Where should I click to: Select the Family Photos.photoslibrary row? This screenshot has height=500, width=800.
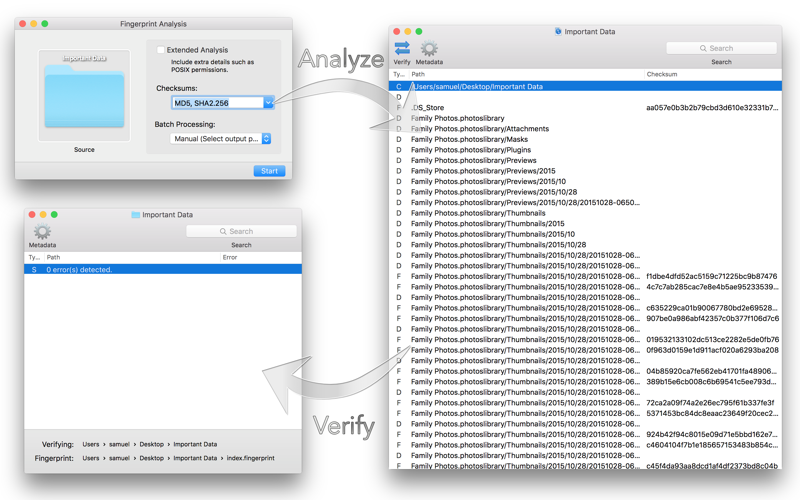pyautogui.click(x=585, y=118)
